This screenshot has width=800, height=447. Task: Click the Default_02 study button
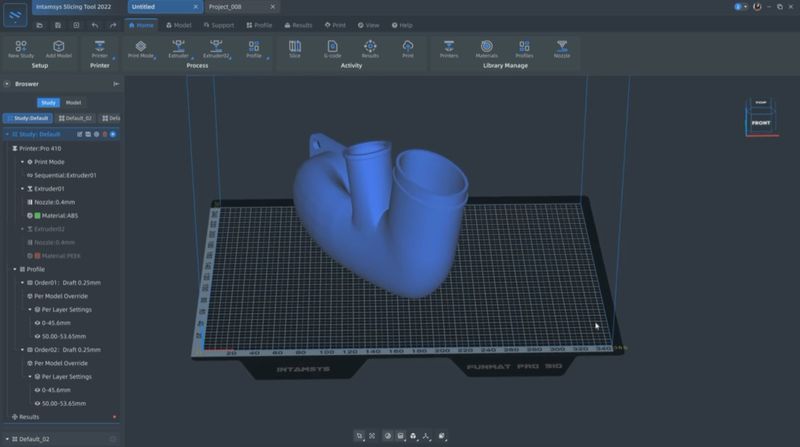click(74, 118)
